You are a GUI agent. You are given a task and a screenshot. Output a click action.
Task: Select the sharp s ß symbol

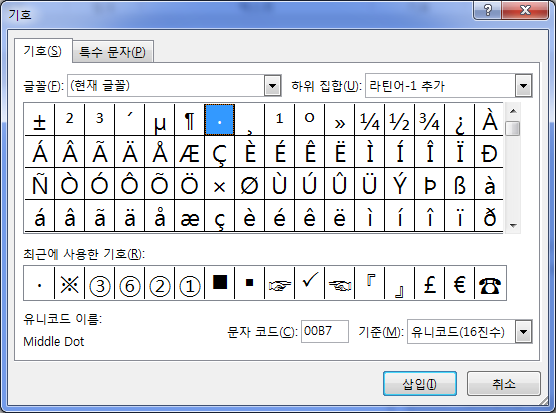459,184
